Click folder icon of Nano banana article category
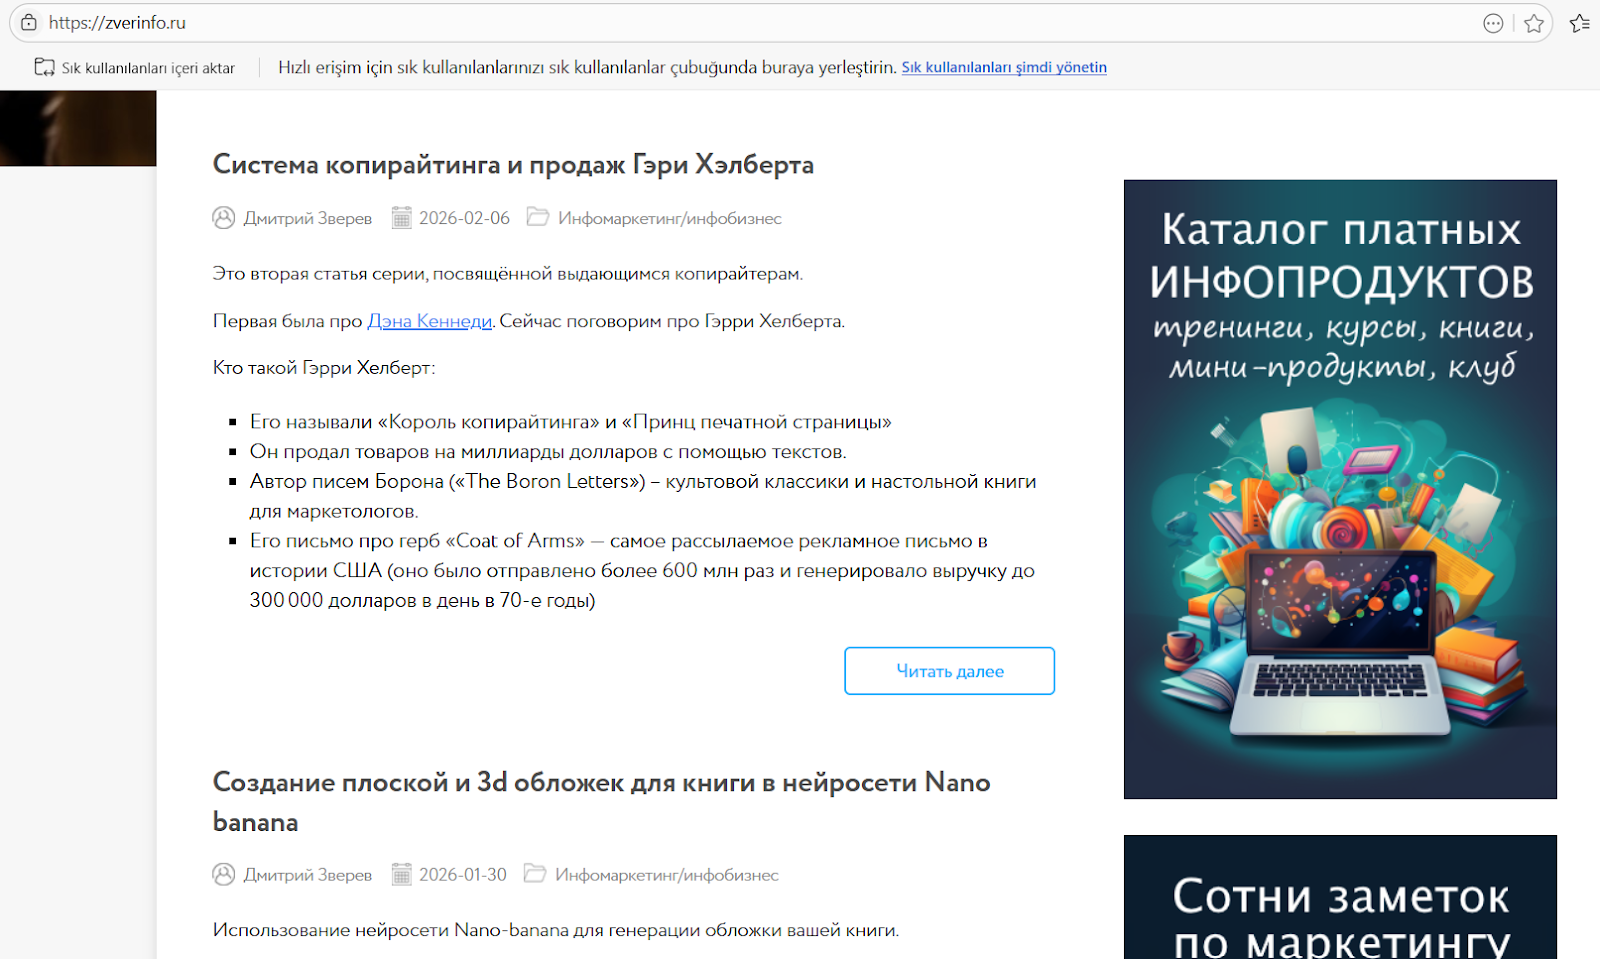Viewport: 1600px width, 959px height. click(535, 874)
